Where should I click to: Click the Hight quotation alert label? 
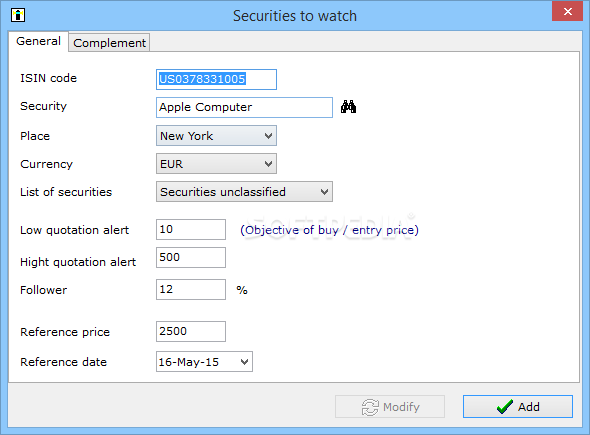point(78,262)
